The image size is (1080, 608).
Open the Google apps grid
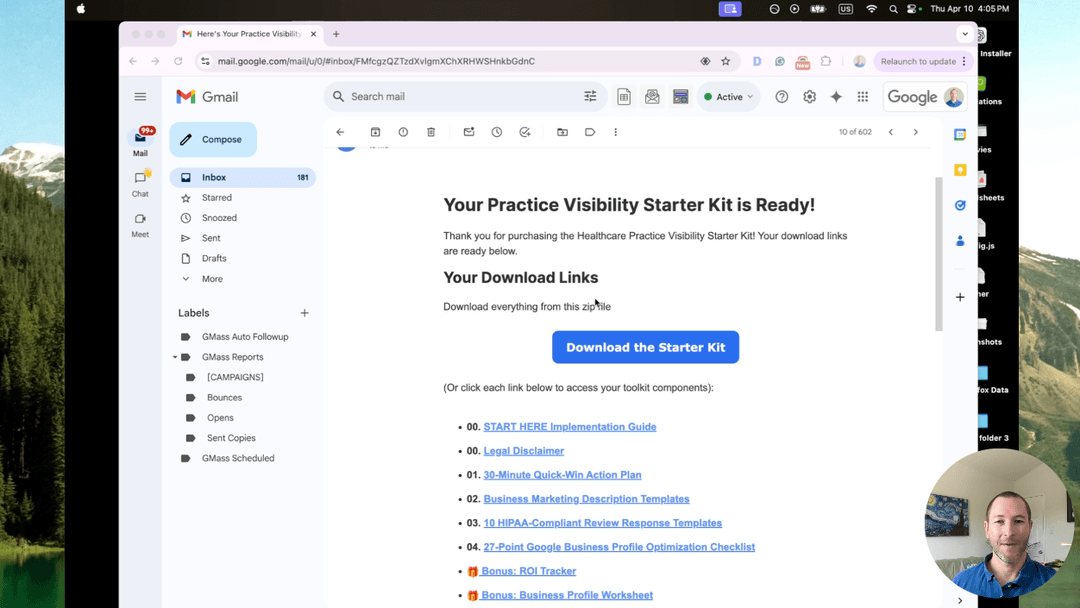(x=862, y=96)
